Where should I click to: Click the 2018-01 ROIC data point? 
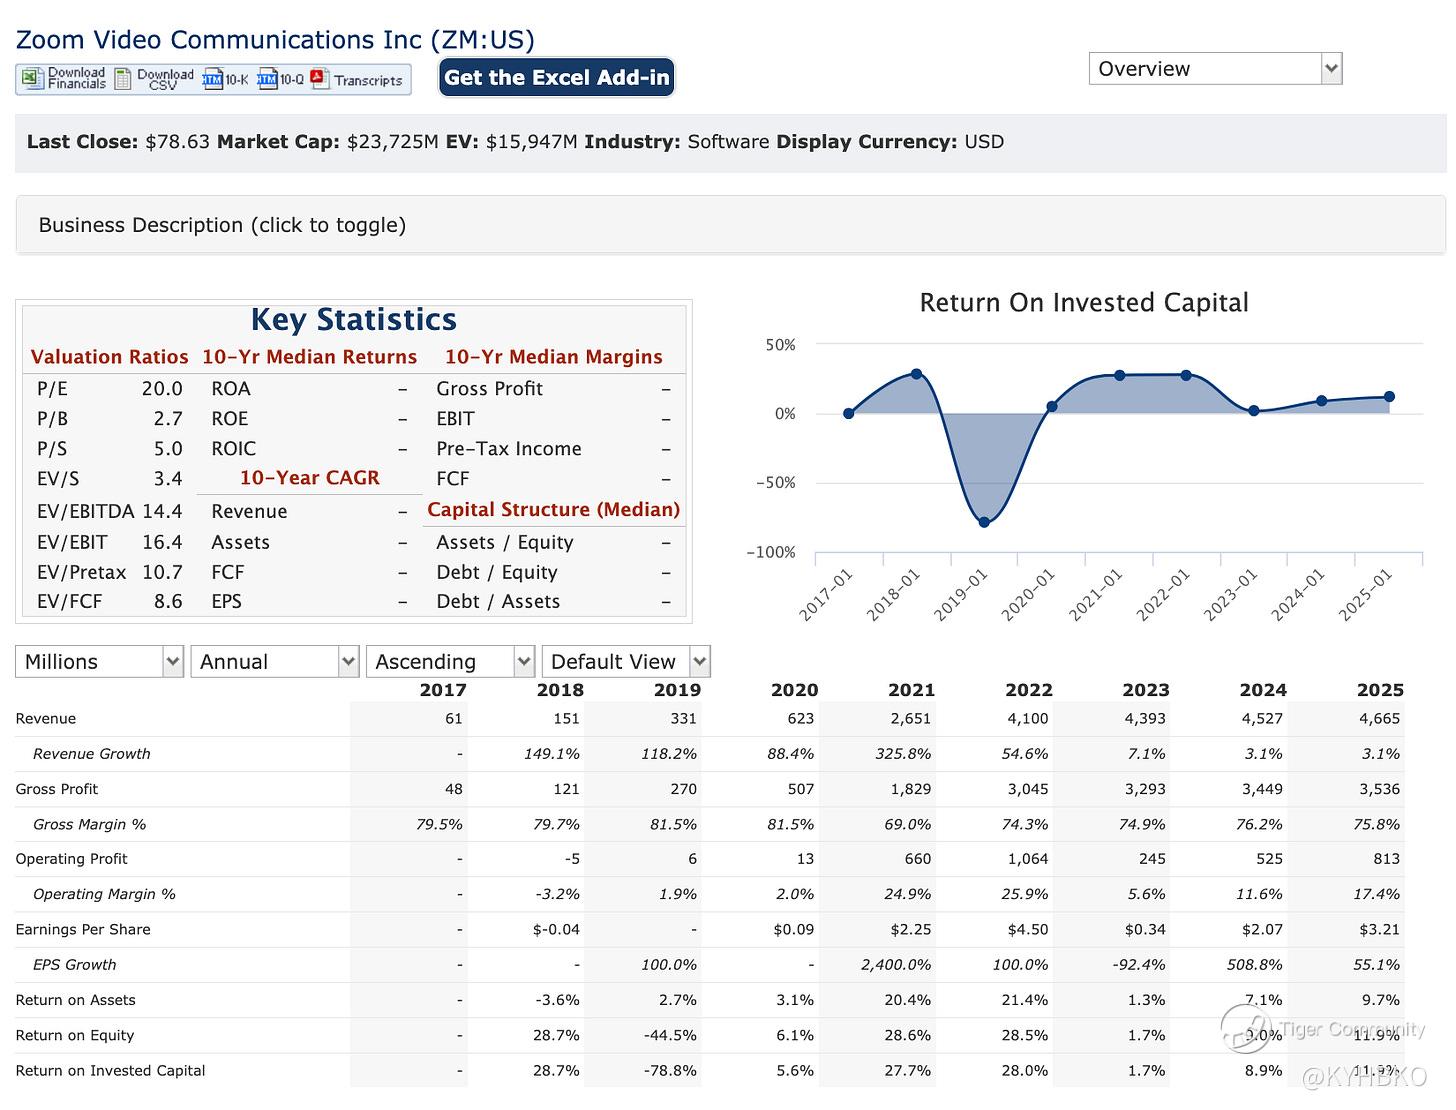[916, 374]
